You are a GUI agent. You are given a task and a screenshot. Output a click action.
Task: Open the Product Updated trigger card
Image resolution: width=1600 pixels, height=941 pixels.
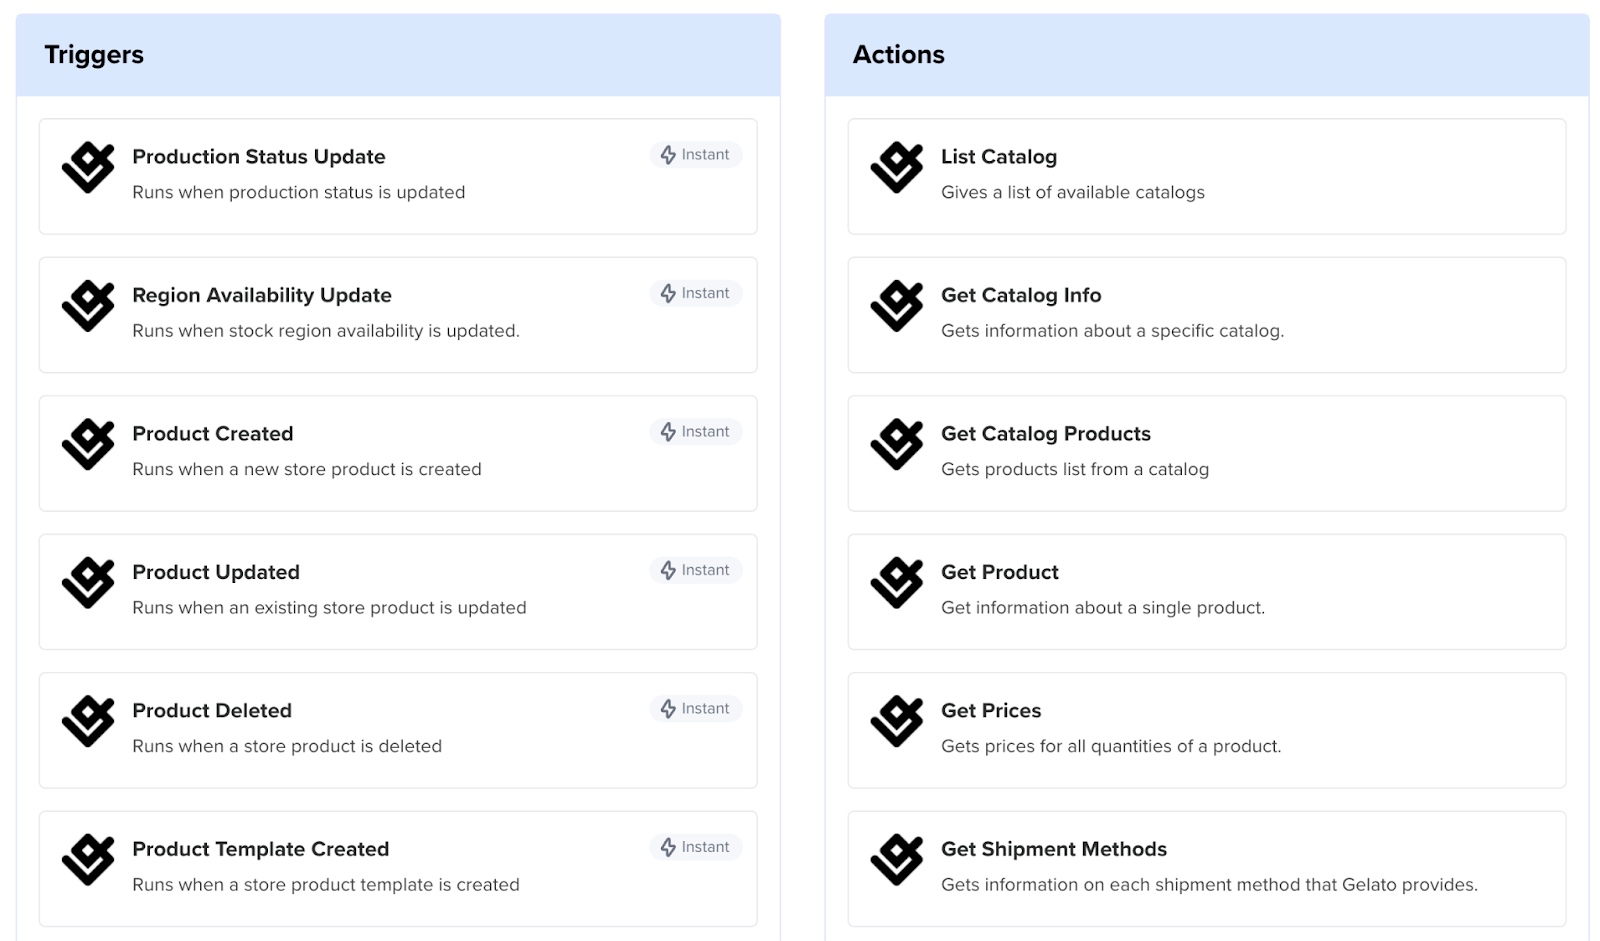[x=398, y=592]
